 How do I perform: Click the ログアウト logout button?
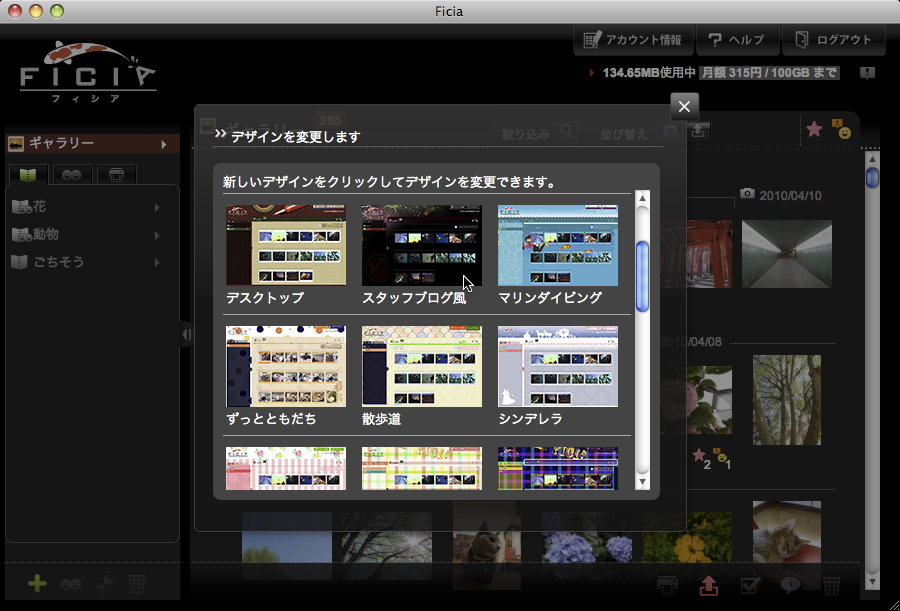point(833,40)
